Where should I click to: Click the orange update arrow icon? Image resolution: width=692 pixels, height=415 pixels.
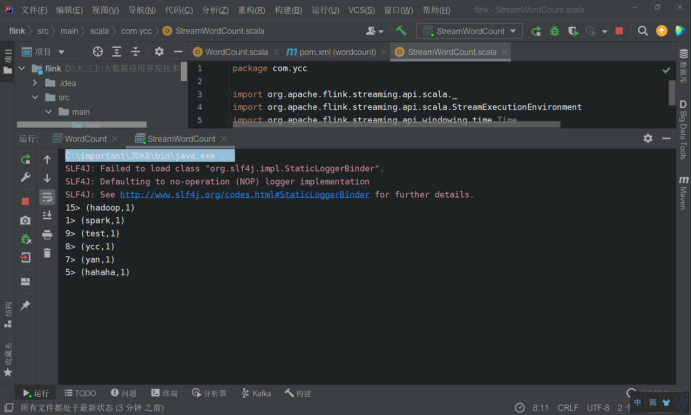tap(662, 30)
